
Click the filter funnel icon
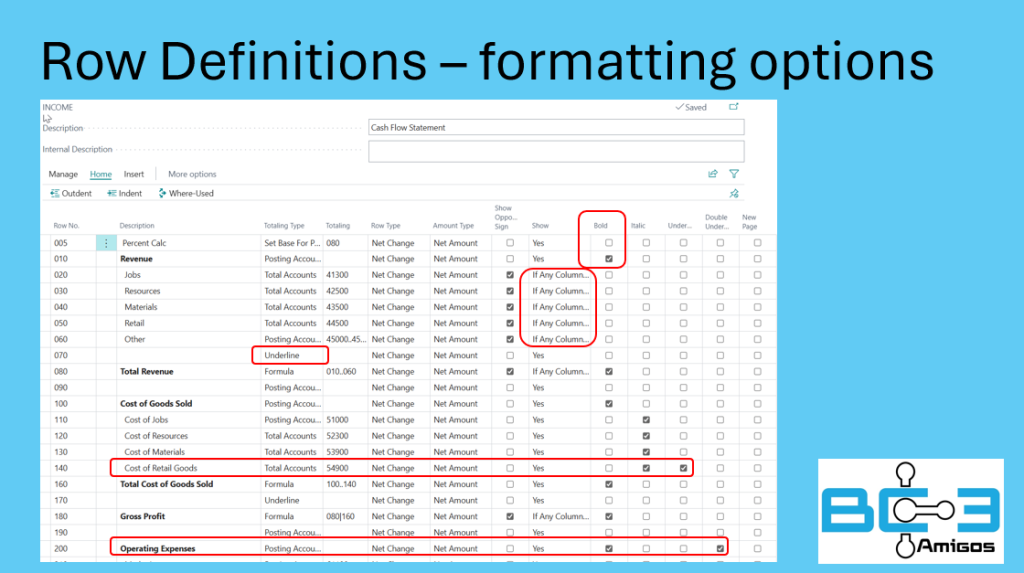pos(734,174)
